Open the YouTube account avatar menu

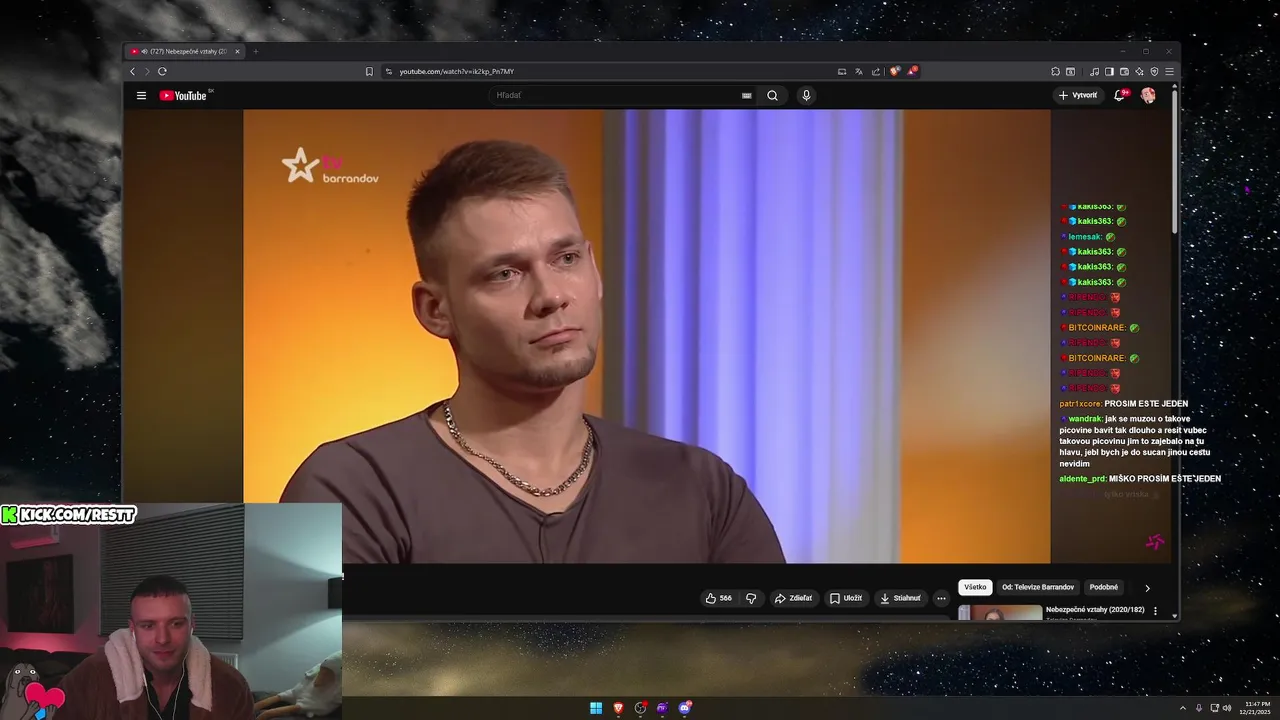[x=1148, y=95]
